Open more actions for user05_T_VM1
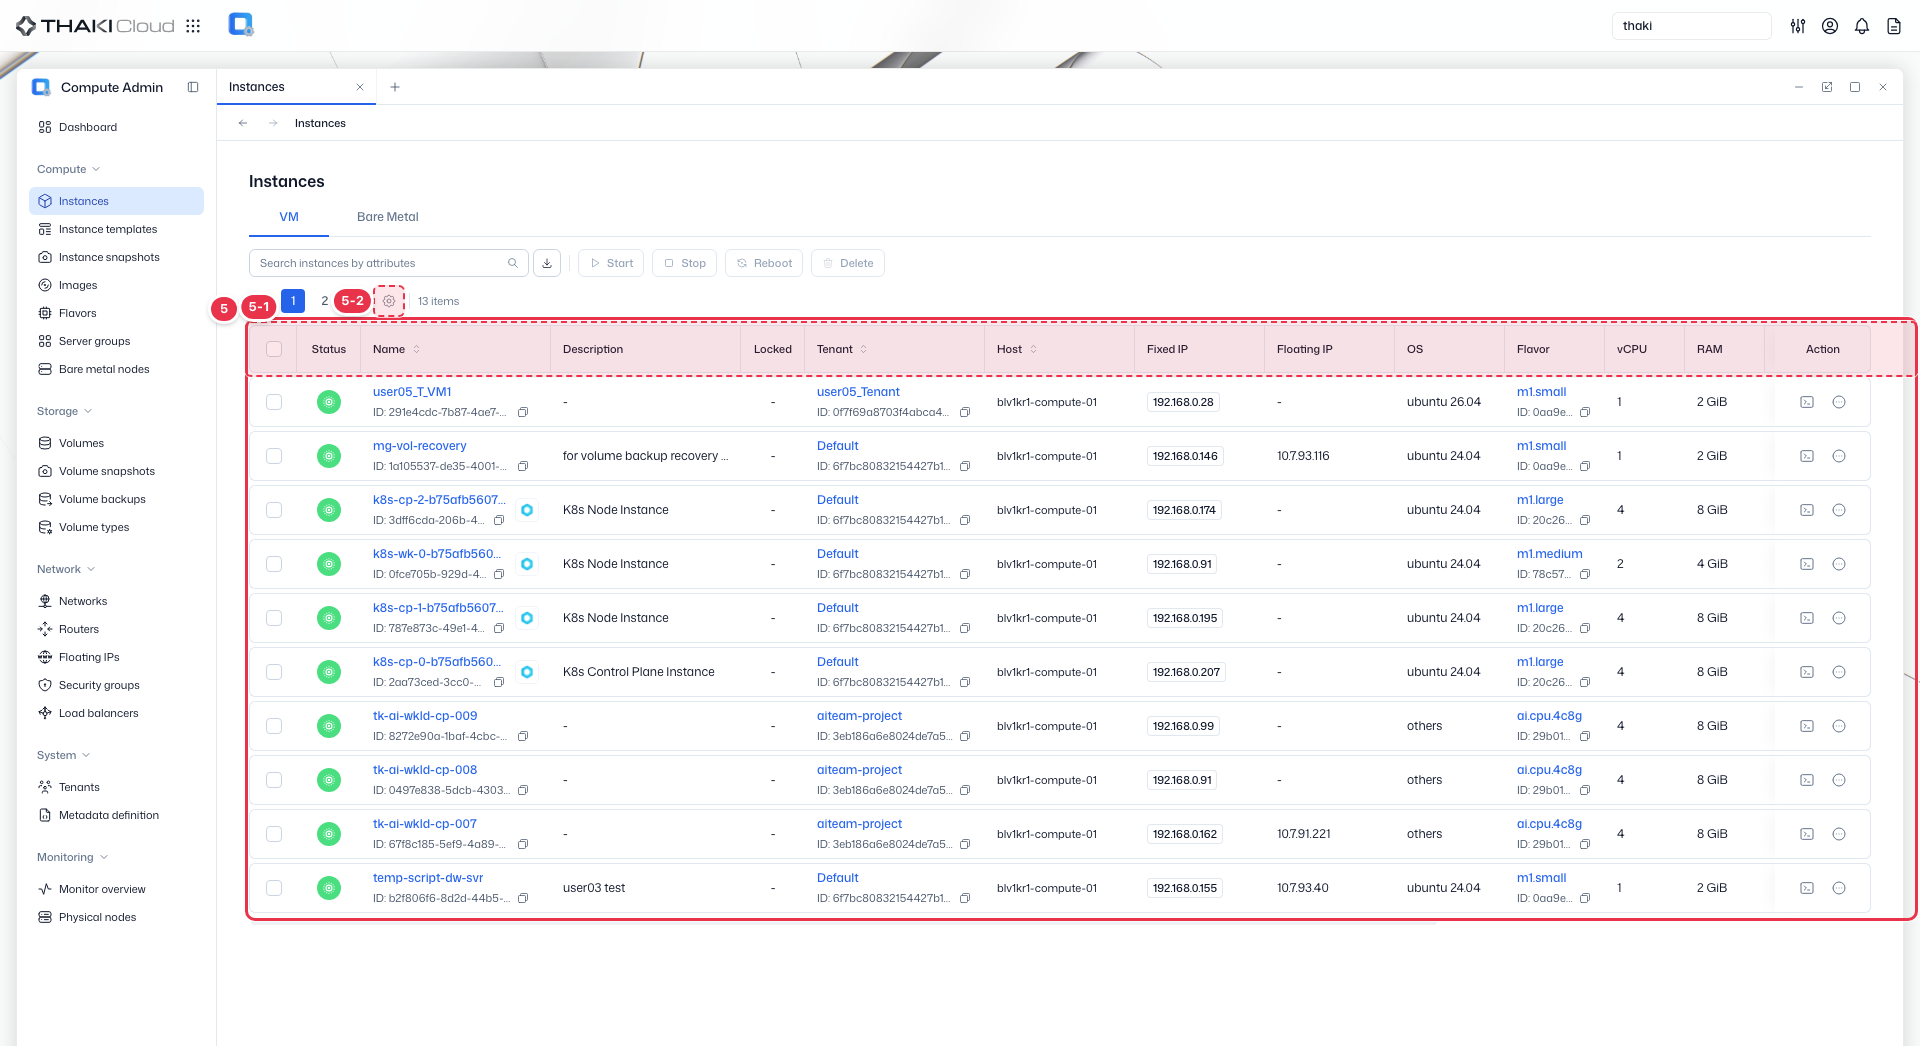This screenshot has height=1046, width=1920. [x=1838, y=402]
